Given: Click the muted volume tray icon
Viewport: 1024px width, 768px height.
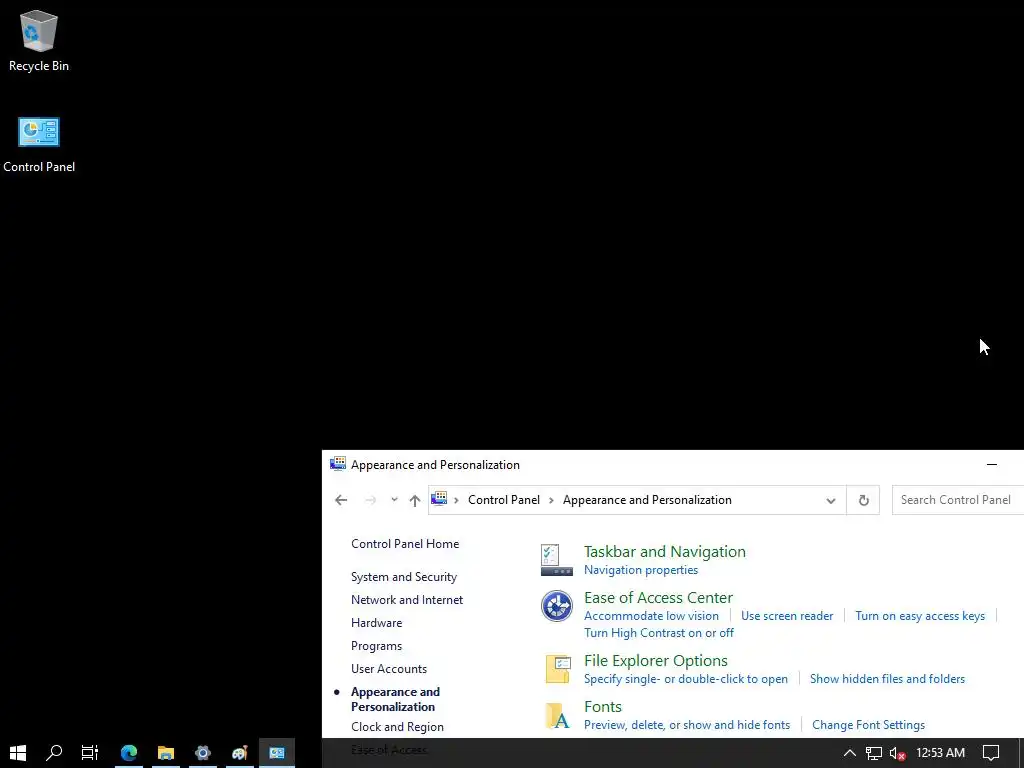Looking at the screenshot, I should (897, 753).
